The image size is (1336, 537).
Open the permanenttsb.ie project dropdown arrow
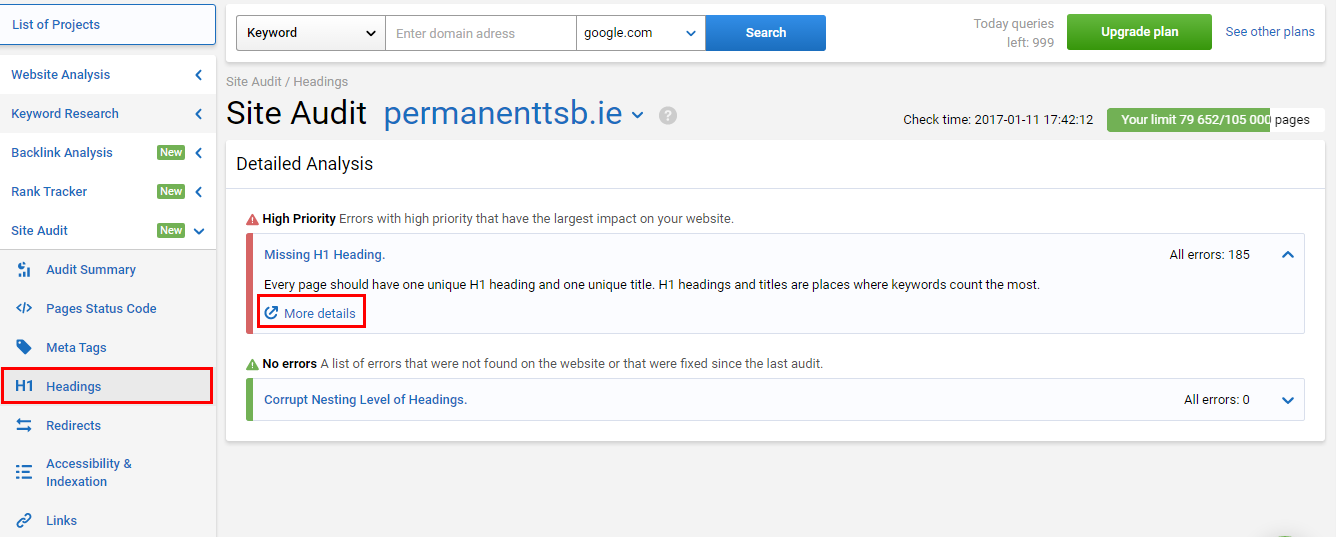click(638, 115)
